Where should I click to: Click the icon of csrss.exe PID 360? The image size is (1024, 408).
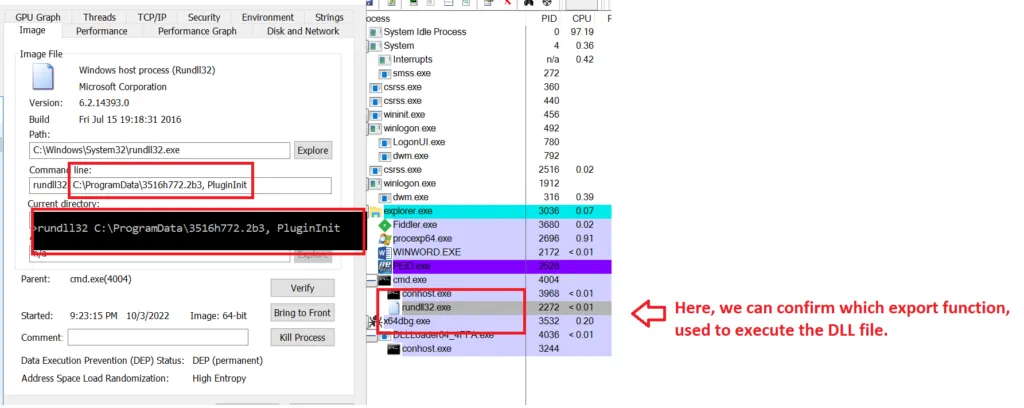pos(376,87)
